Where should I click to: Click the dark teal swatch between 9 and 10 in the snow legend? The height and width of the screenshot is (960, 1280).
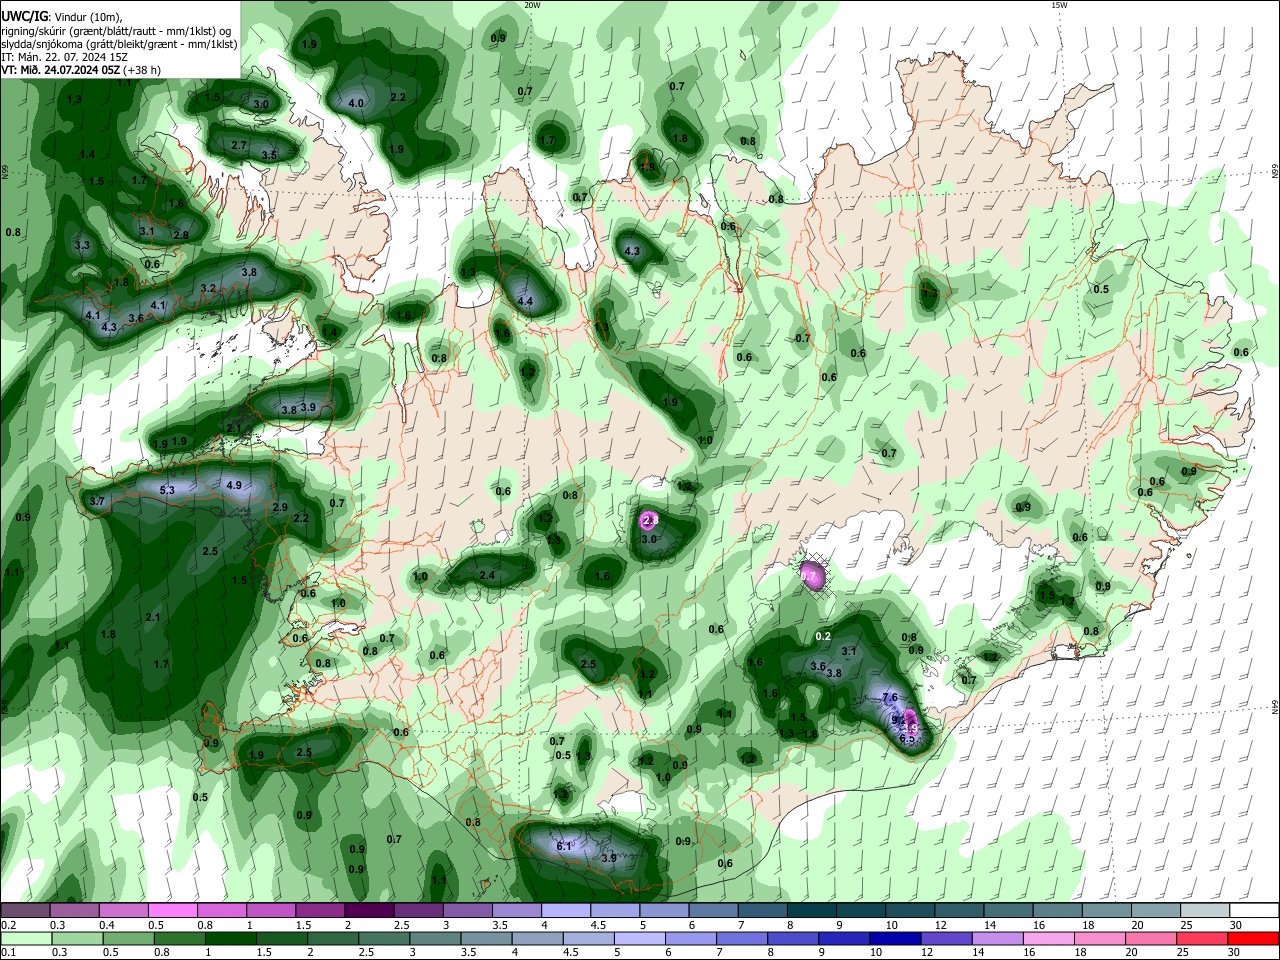click(x=860, y=911)
